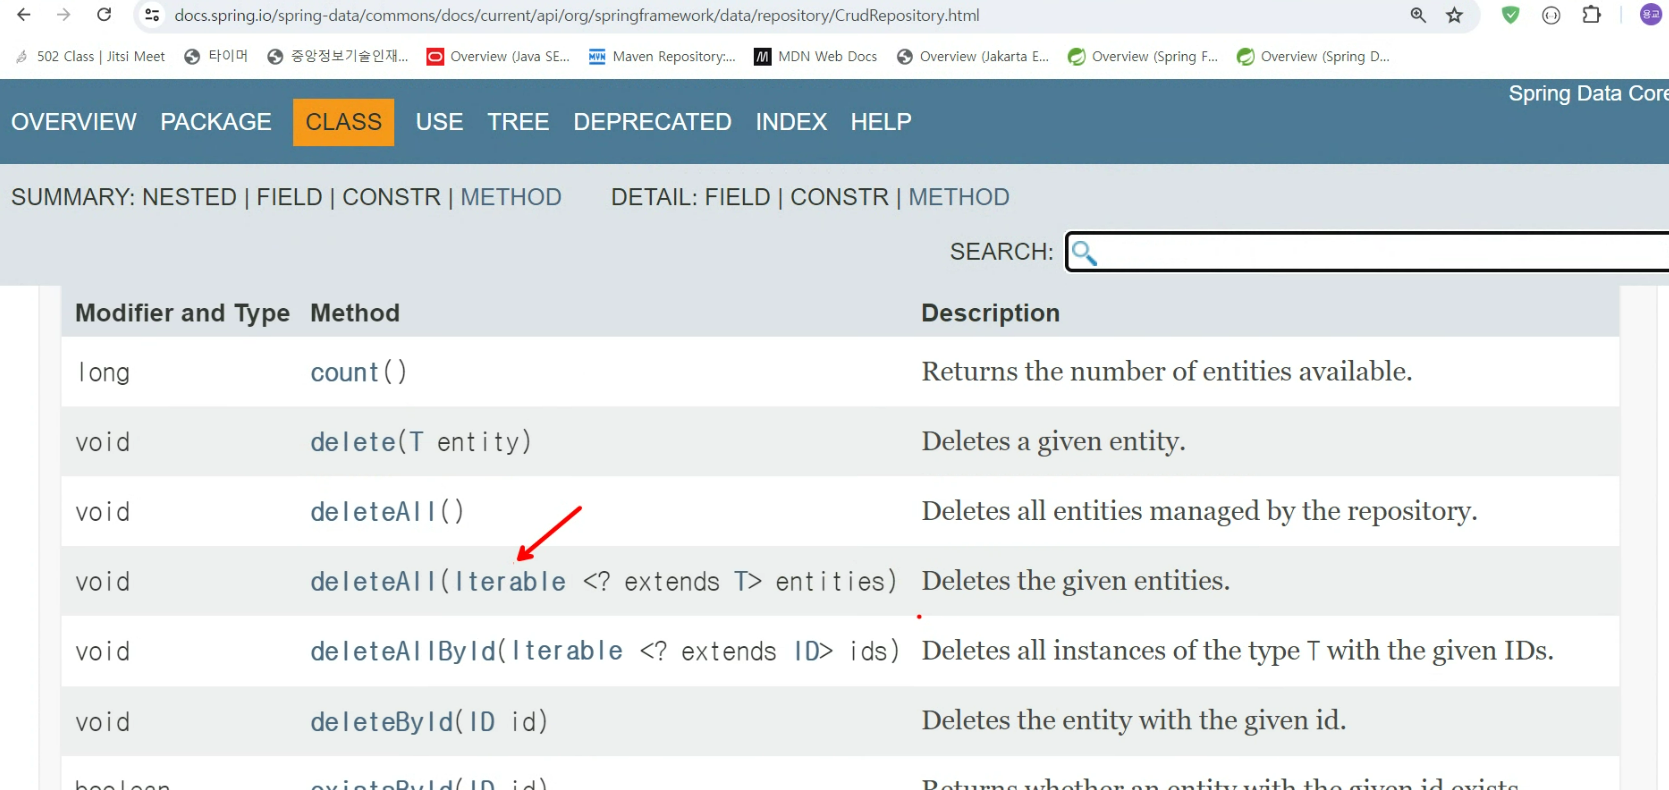Click 'Modifier and Type' column header
Image resolution: width=1669 pixels, height=790 pixels.
point(182,313)
